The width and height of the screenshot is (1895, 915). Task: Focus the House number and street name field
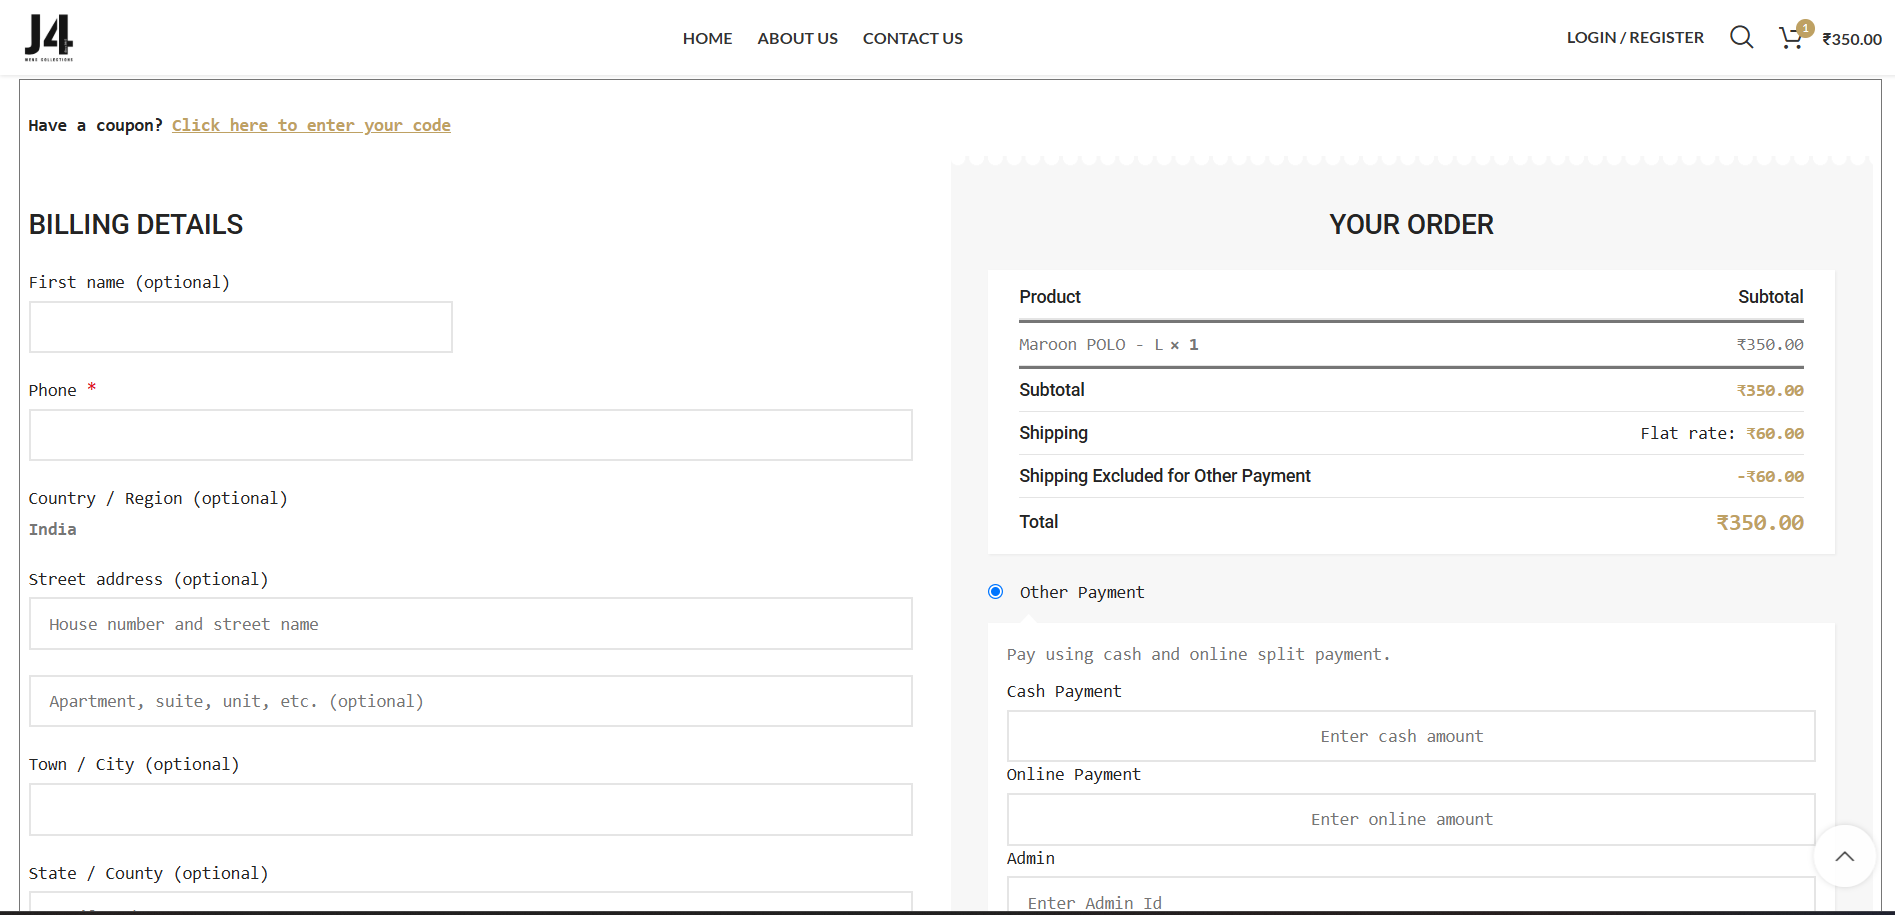tap(470, 624)
